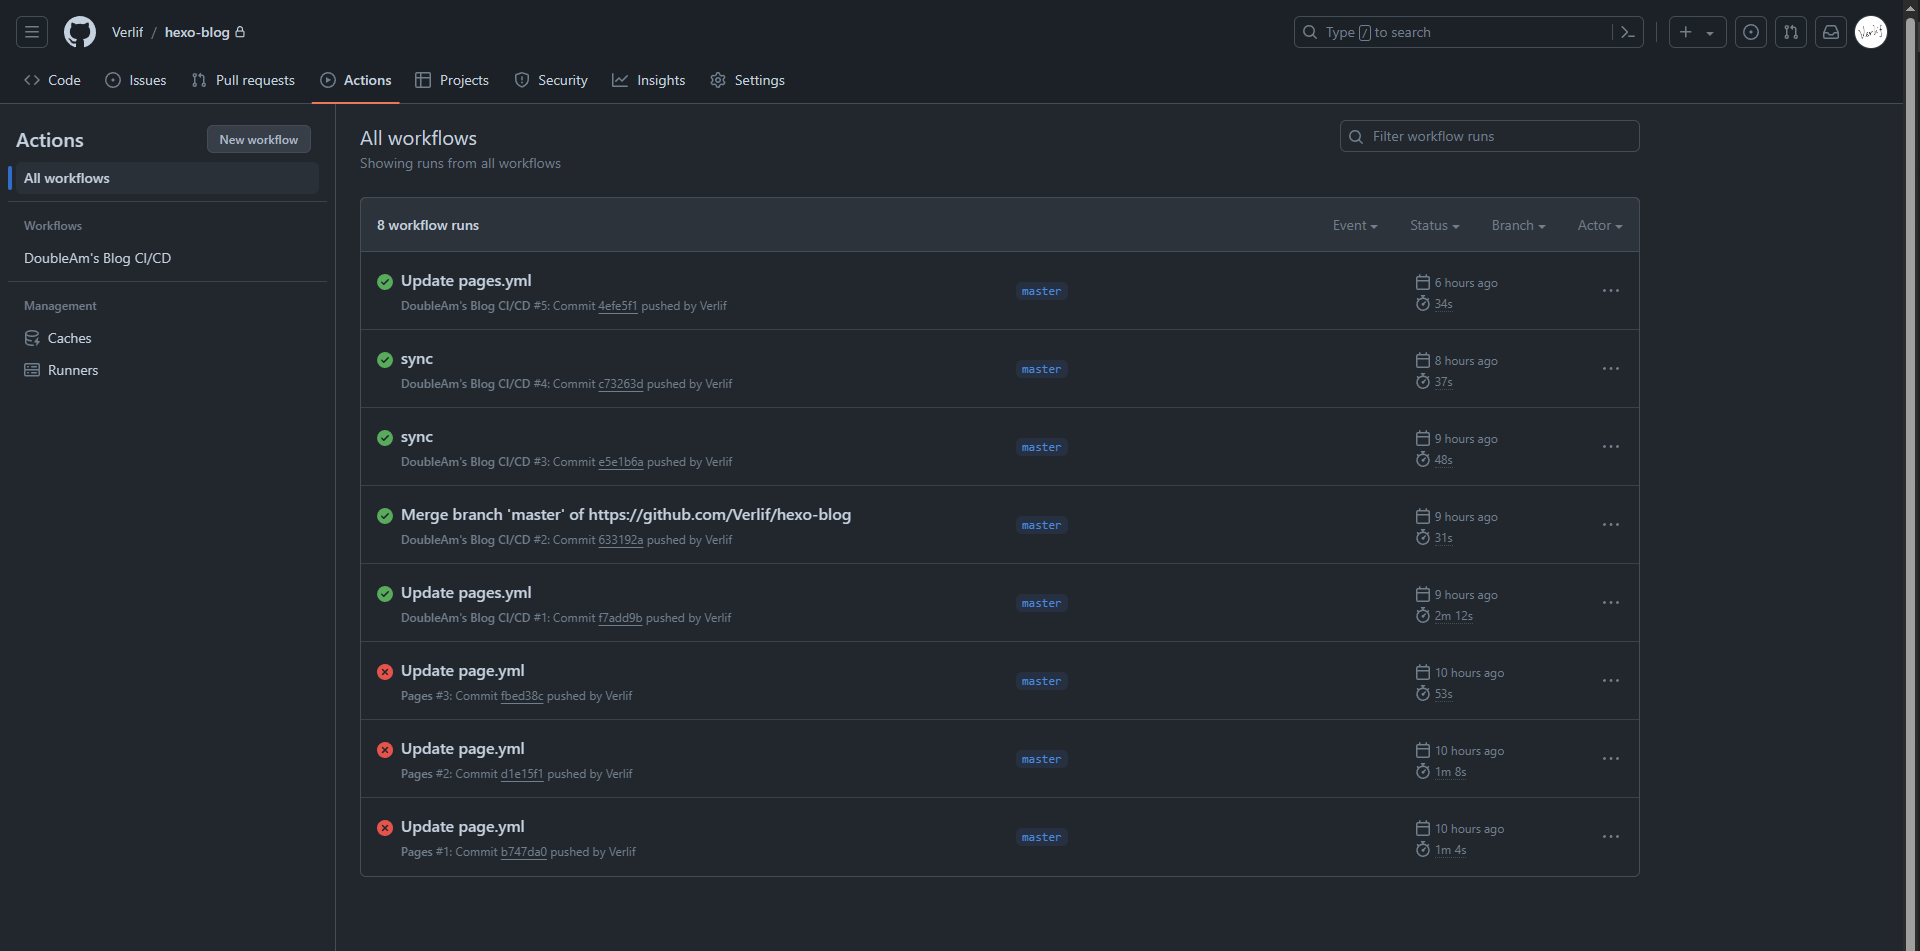Screen dimensions: 1920x951
Task: Focus the Filter workflow runs field
Action: (x=1497, y=136)
